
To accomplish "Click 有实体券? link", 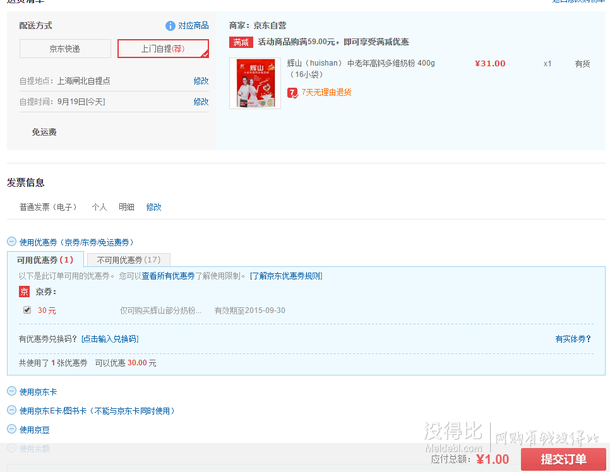I will pyautogui.click(x=573, y=339).
